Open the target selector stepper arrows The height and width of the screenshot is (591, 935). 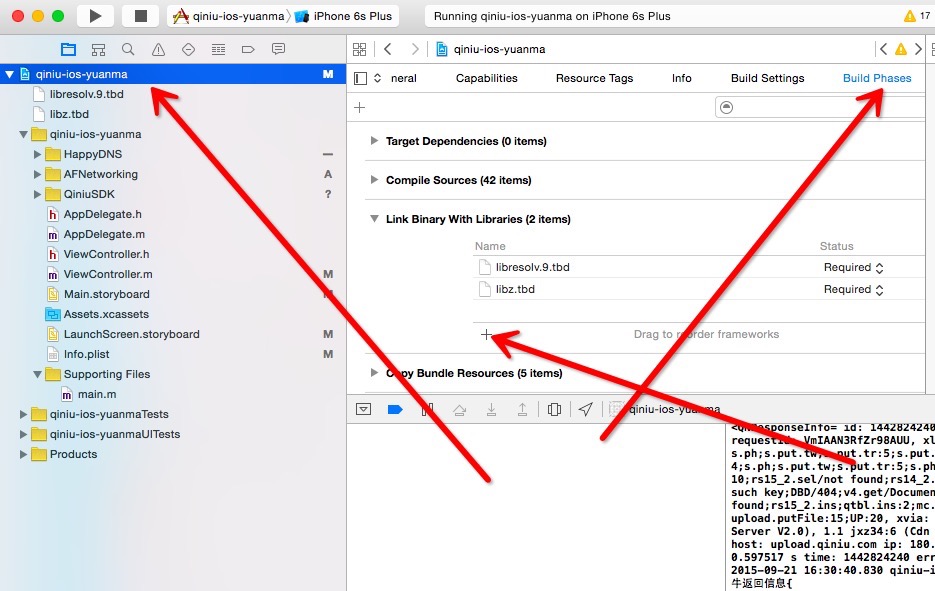pyautogui.click(x=377, y=78)
